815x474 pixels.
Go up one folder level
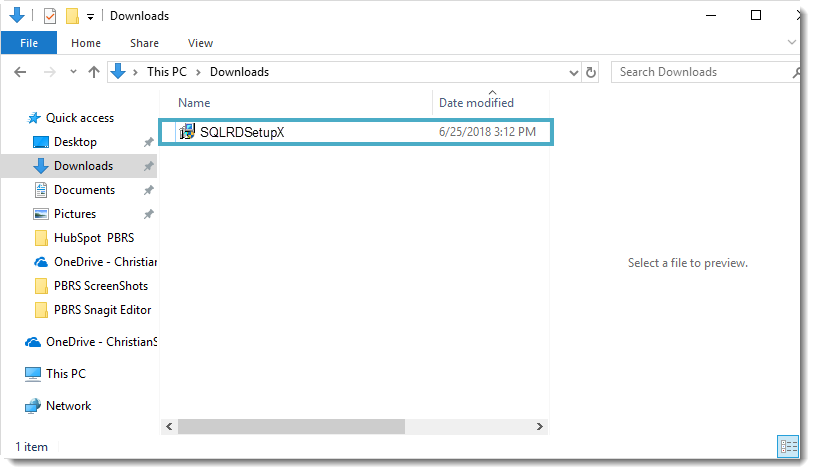click(94, 72)
